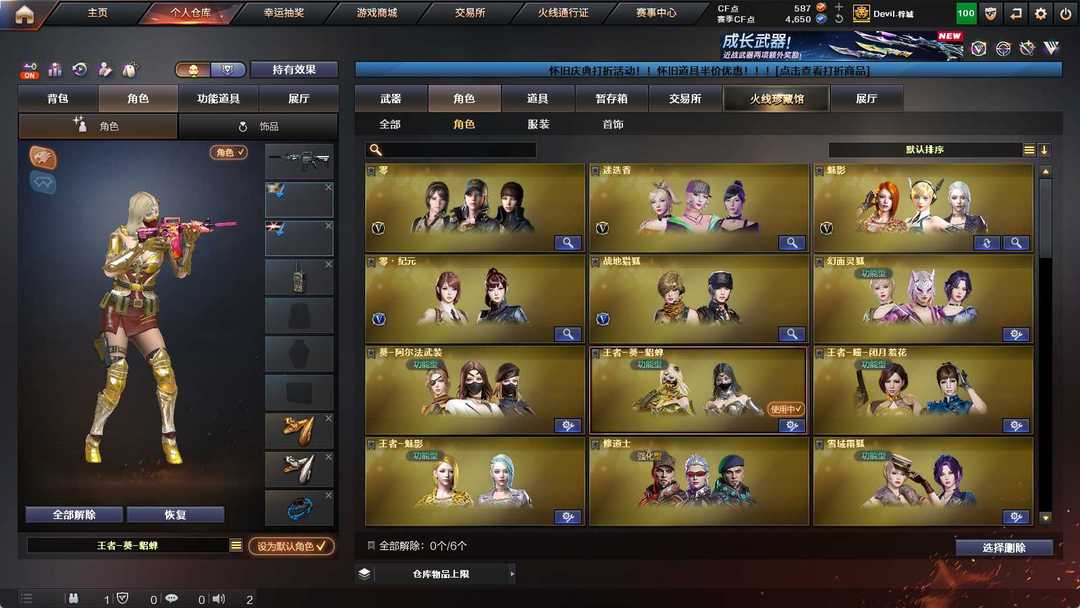Click the home icon in top bar
This screenshot has width=1080, height=608.
click(x=24, y=14)
